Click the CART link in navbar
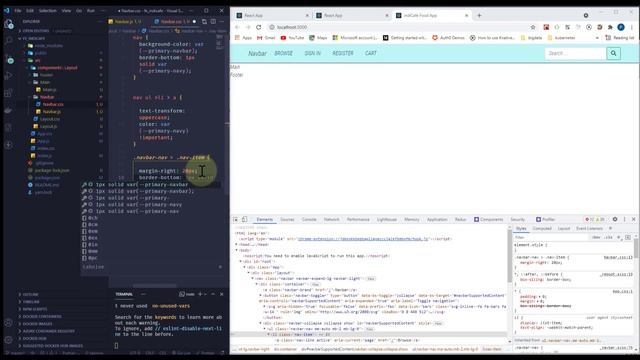The image size is (640, 360). coord(371,53)
